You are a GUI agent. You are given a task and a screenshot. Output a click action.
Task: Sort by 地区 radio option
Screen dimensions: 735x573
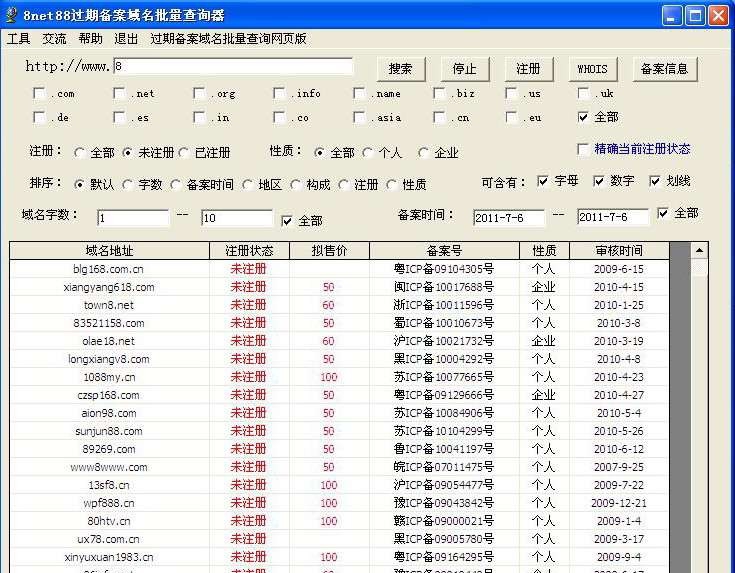click(x=248, y=185)
